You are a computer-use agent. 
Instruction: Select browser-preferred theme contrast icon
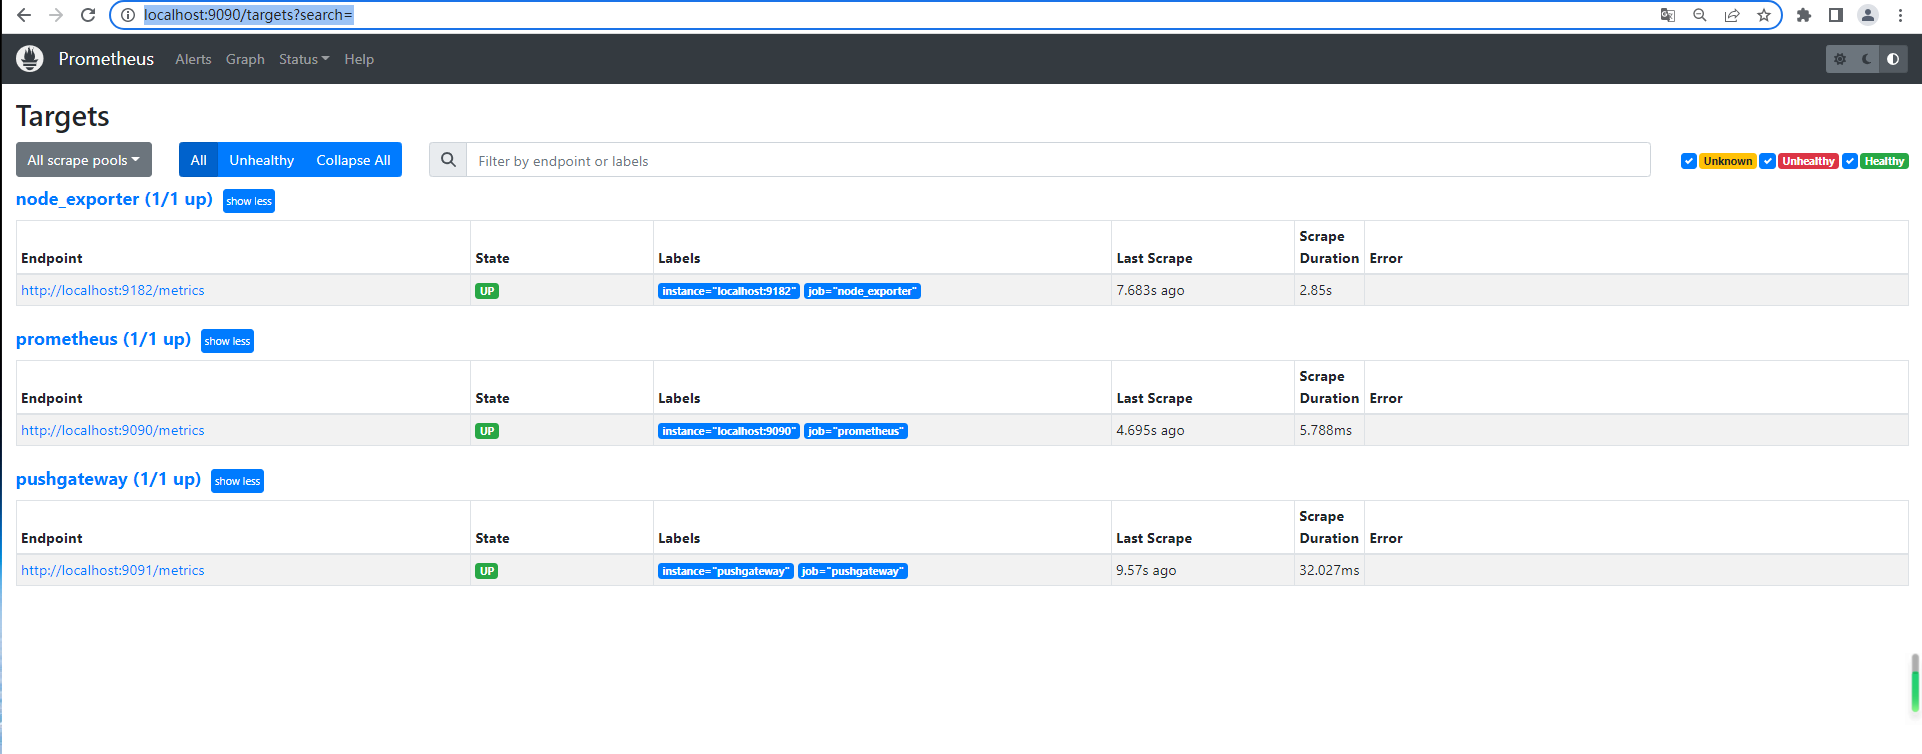[1893, 59]
